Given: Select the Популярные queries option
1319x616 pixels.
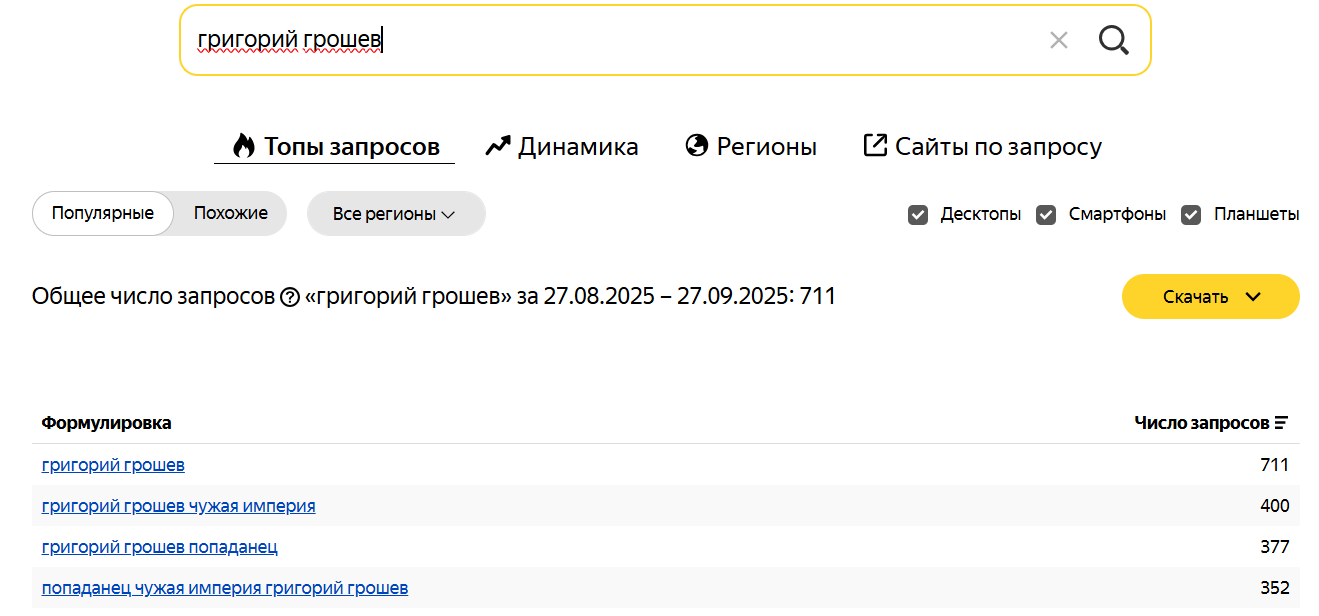Looking at the screenshot, I should pos(103,214).
